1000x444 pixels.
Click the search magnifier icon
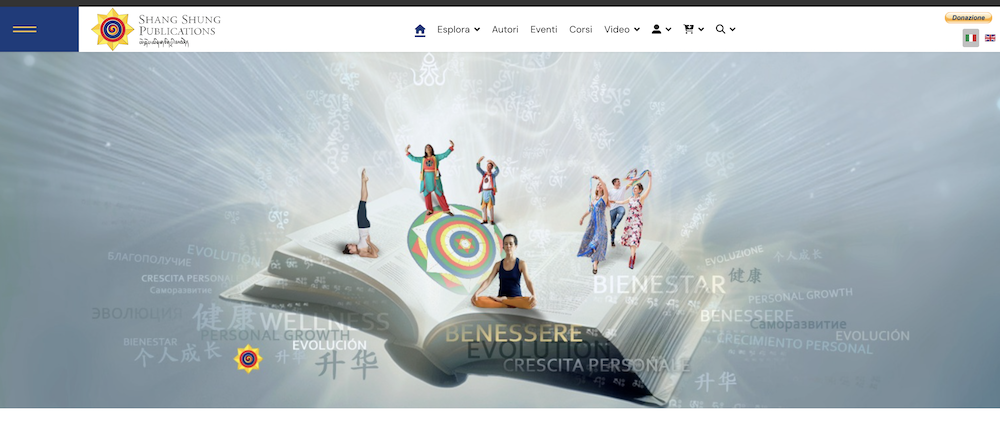click(720, 30)
